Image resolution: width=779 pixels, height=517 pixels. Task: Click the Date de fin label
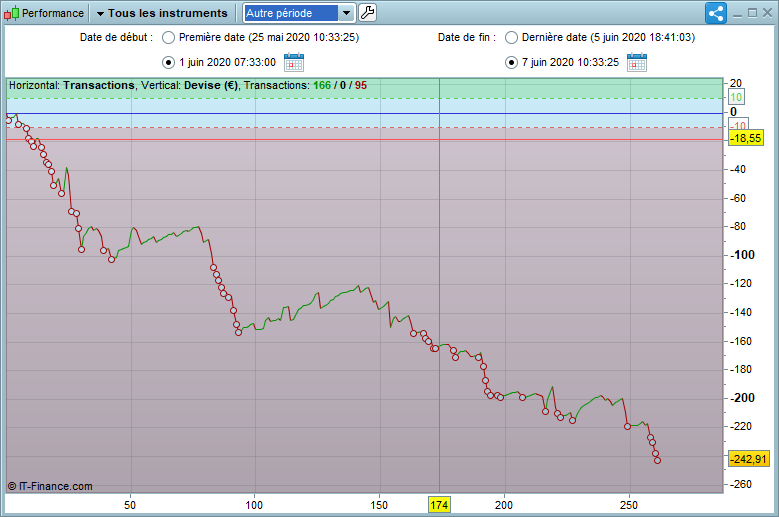tap(467, 37)
